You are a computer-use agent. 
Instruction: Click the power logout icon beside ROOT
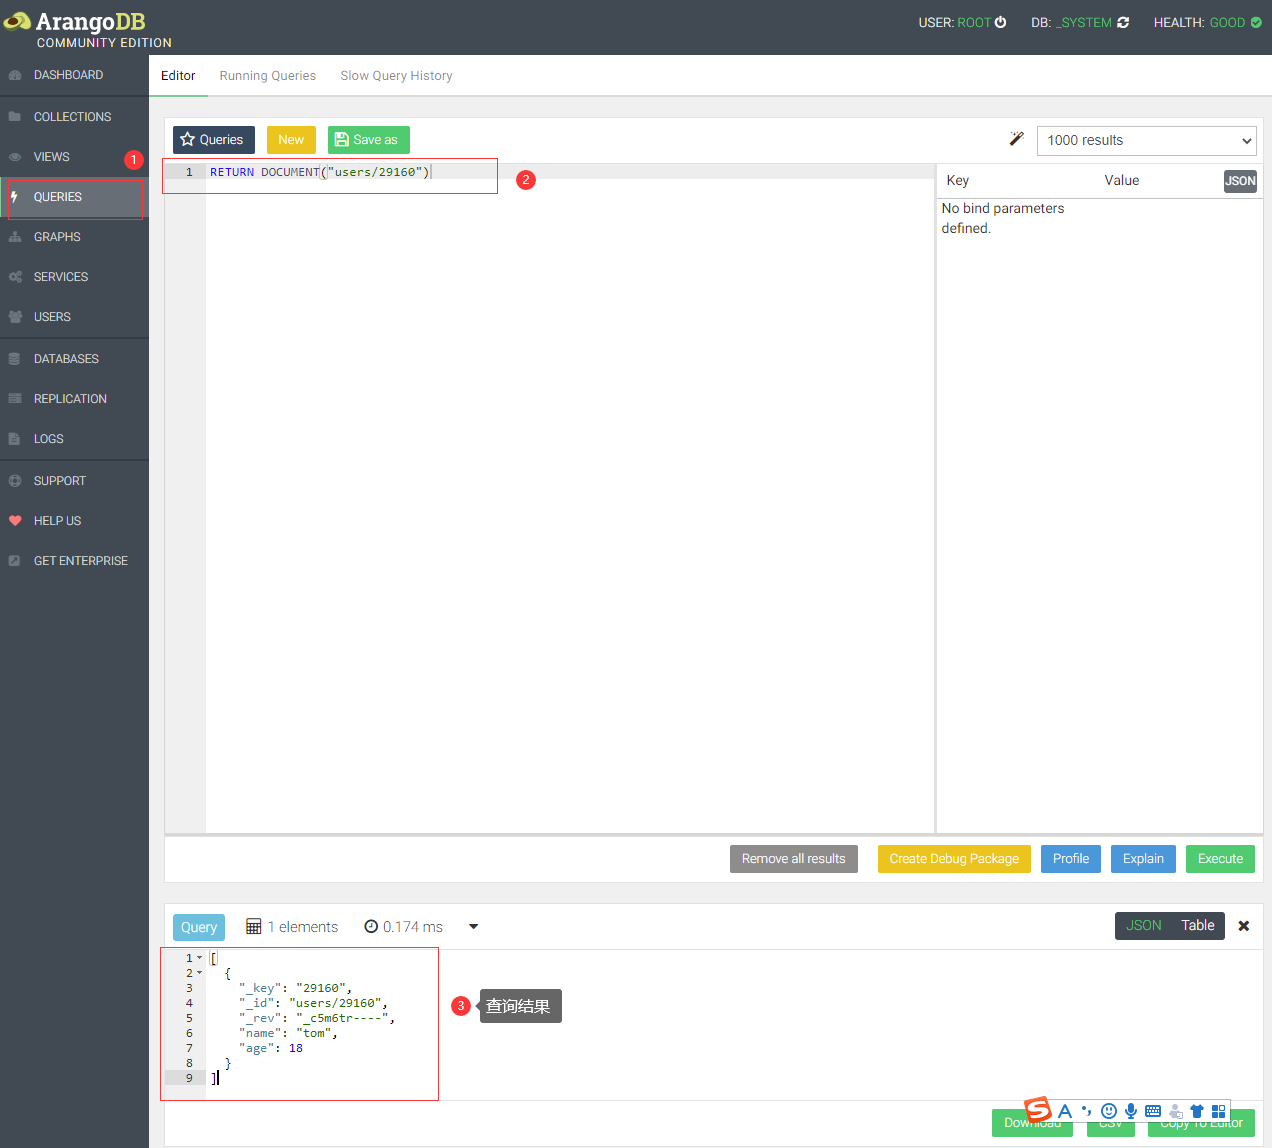point(1000,21)
